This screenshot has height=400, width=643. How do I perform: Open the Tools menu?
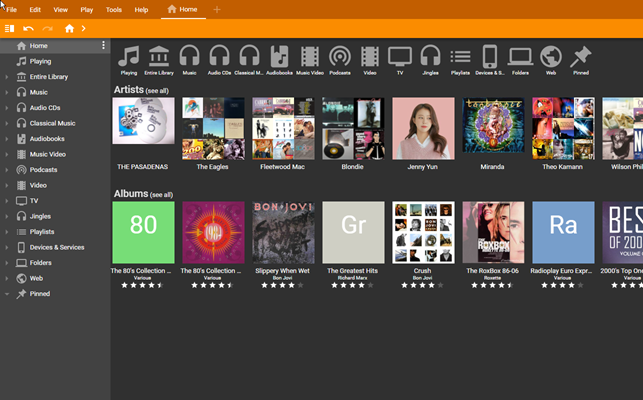tap(114, 9)
